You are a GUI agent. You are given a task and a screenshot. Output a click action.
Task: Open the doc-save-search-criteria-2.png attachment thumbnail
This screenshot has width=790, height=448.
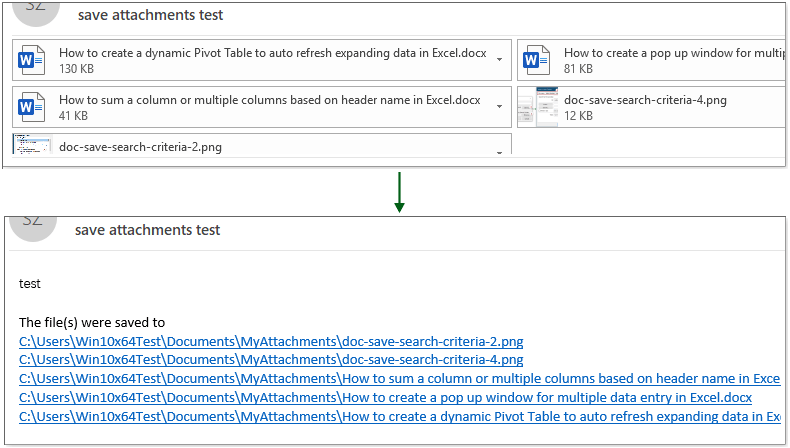[x=31, y=145]
